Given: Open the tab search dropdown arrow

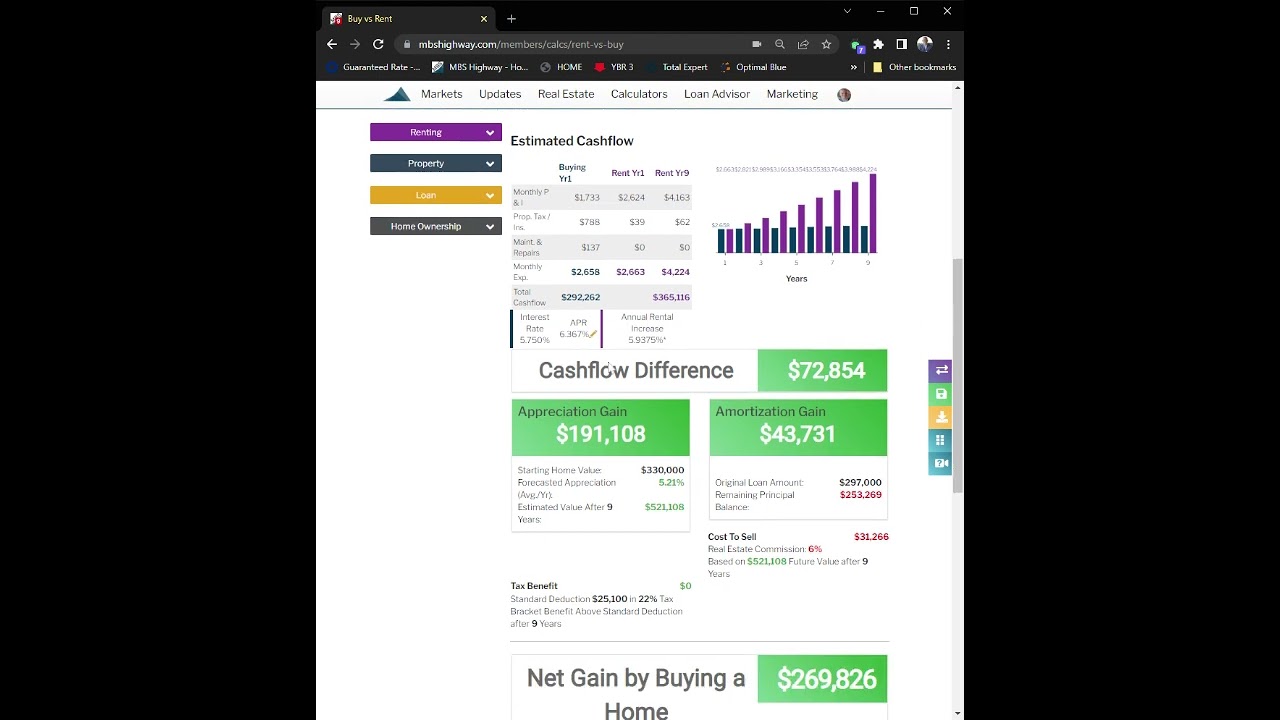Looking at the screenshot, I should [847, 11].
